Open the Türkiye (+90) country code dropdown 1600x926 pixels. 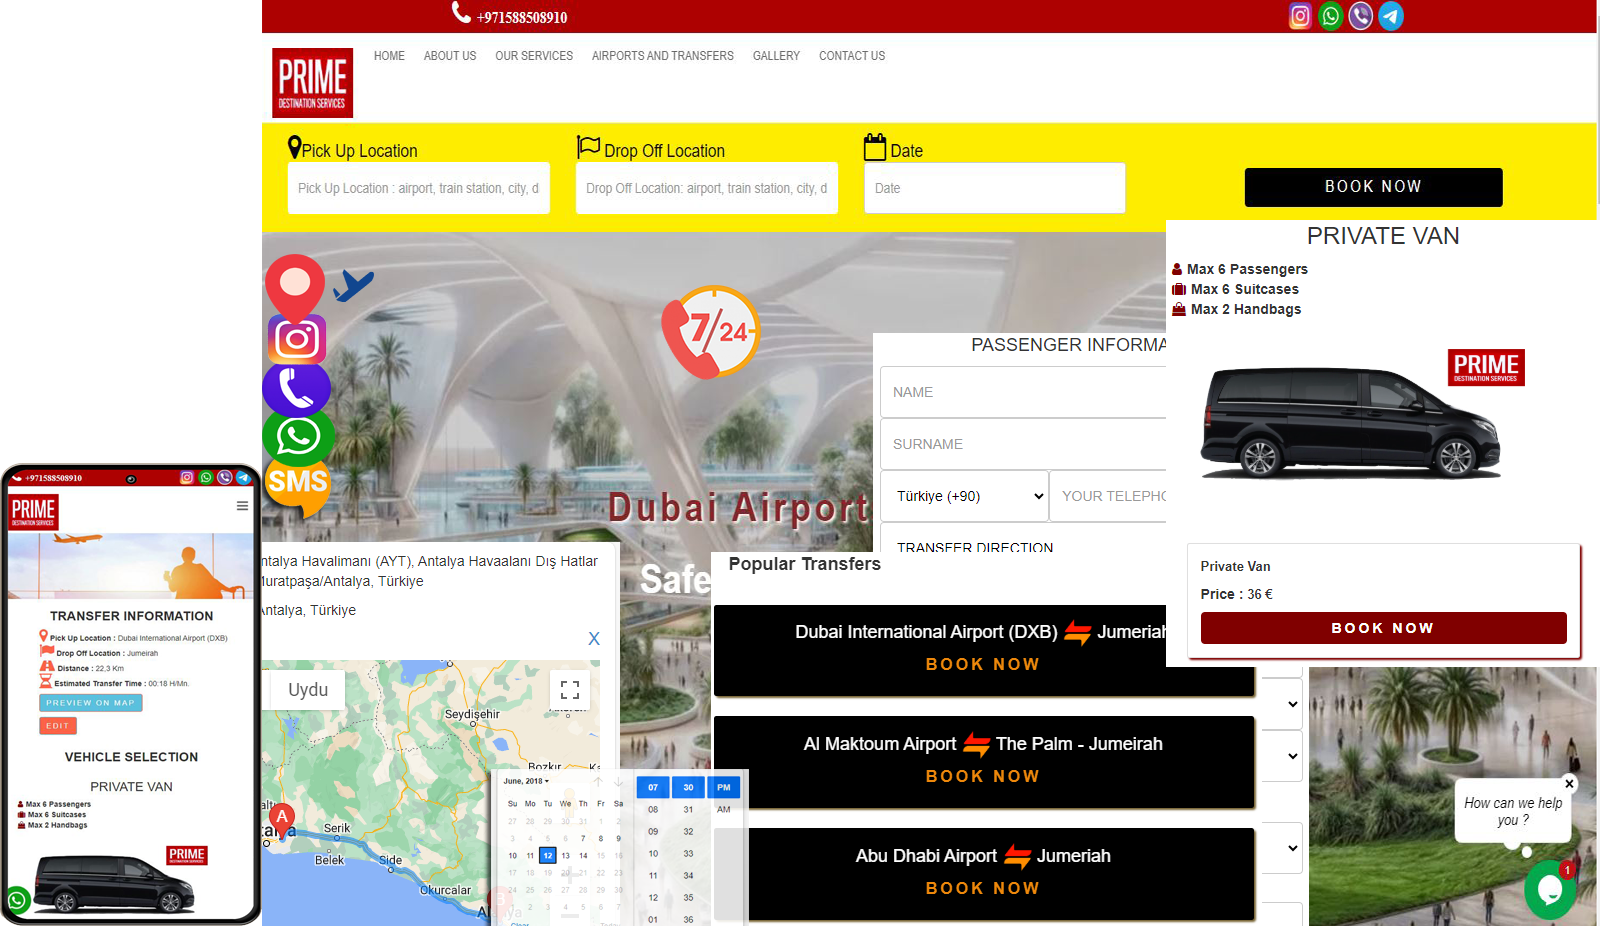point(965,496)
